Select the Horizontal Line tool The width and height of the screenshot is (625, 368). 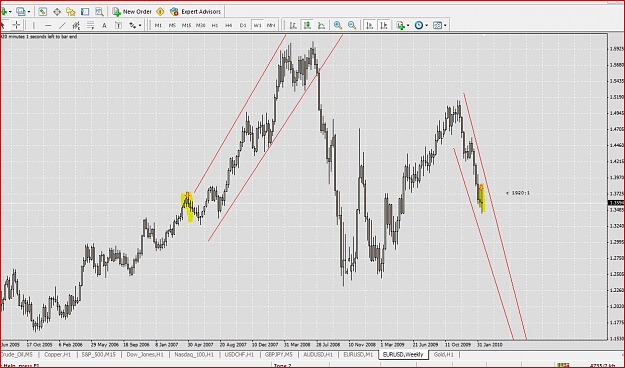[x=48, y=26]
